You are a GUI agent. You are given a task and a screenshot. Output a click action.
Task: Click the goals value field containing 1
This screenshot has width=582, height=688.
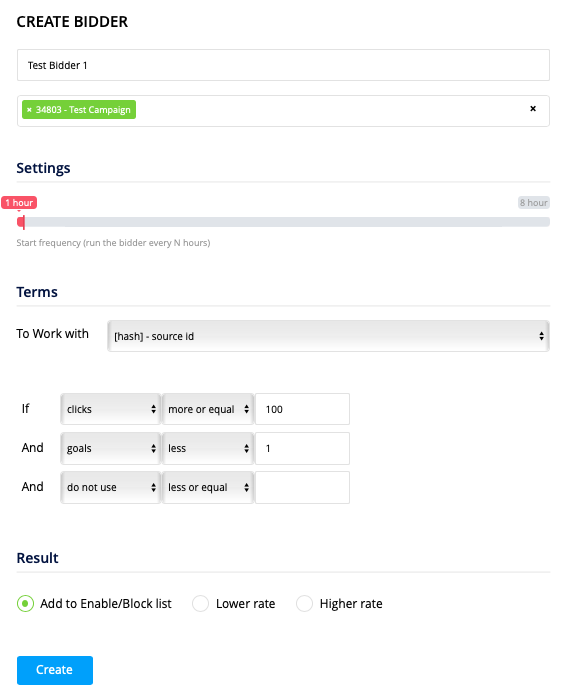pos(302,448)
